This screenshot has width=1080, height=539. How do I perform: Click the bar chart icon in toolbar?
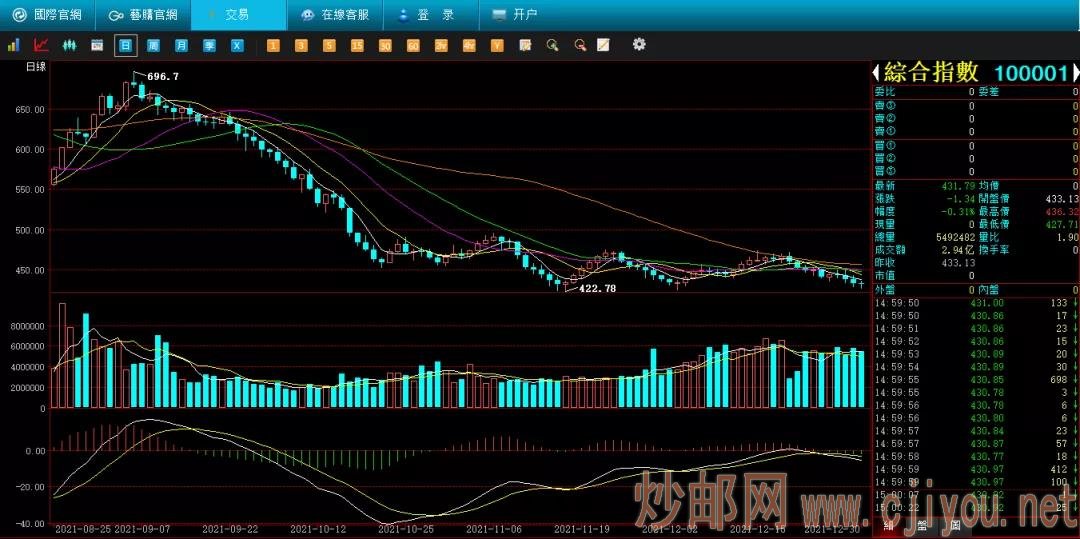pyautogui.click(x=14, y=45)
